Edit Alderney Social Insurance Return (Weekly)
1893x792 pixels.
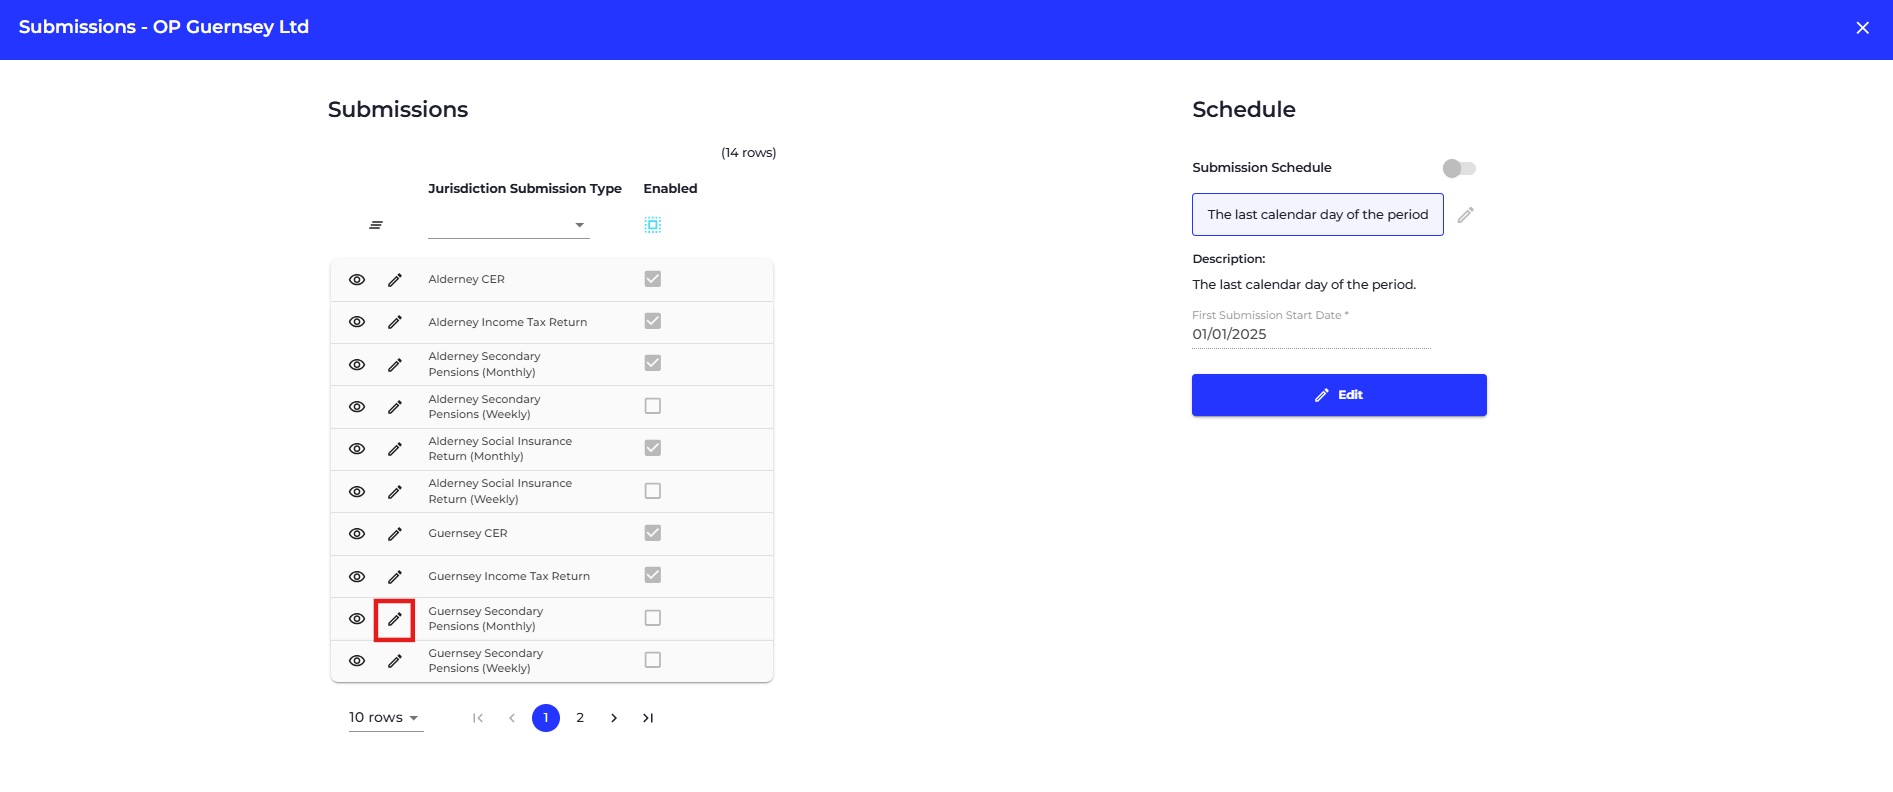pyautogui.click(x=395, y=492)
